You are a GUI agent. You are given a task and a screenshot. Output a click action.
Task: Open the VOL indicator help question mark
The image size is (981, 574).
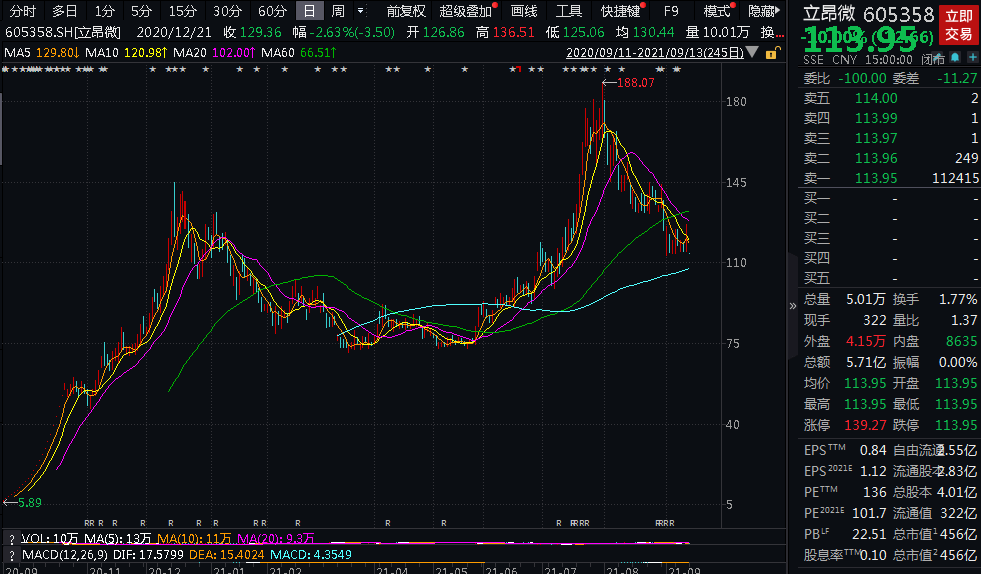(x=10, y=539)
